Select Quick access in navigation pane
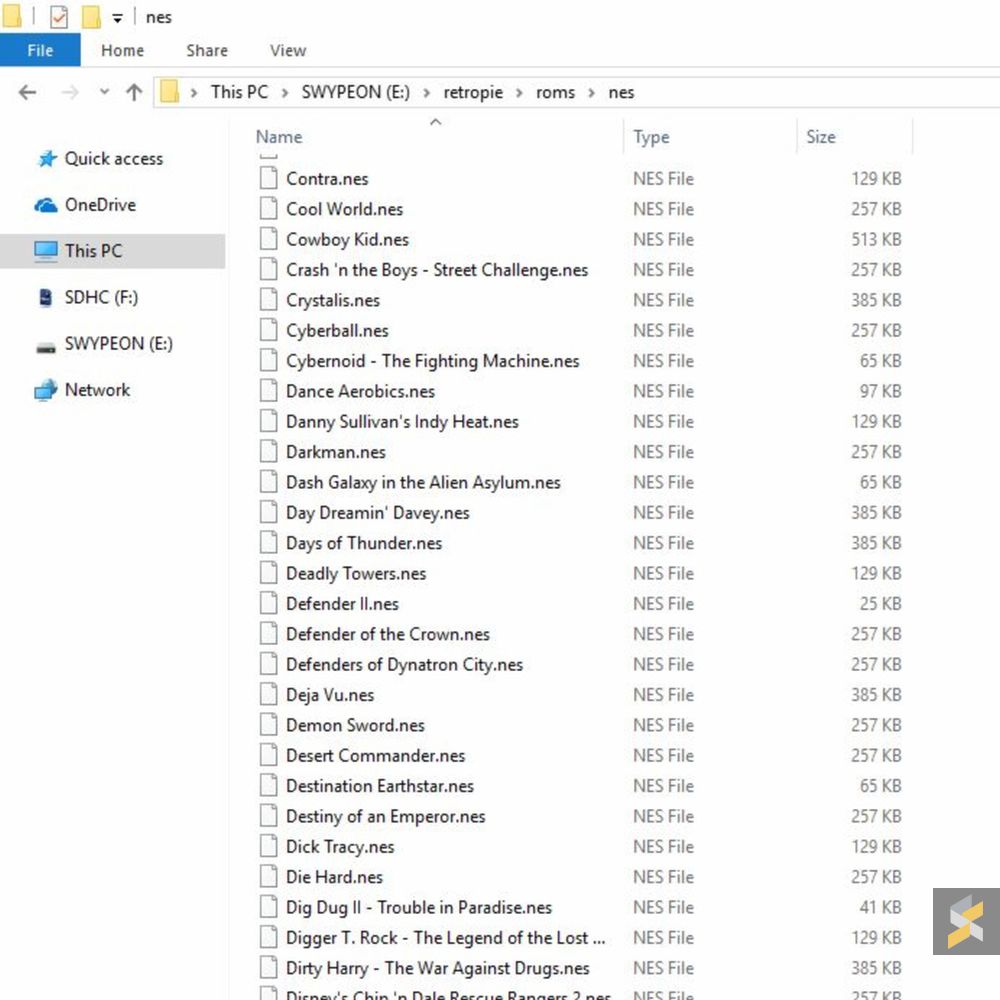The image size is (1000, 1000). (x=114, y=159)
